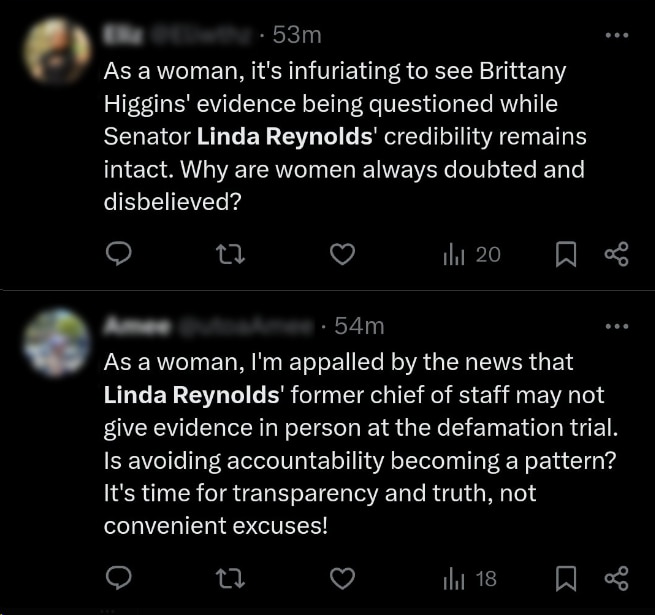Repost the chief of staff tweet
The height and width of the screenshot is (615, 655).
coord(231,578)
